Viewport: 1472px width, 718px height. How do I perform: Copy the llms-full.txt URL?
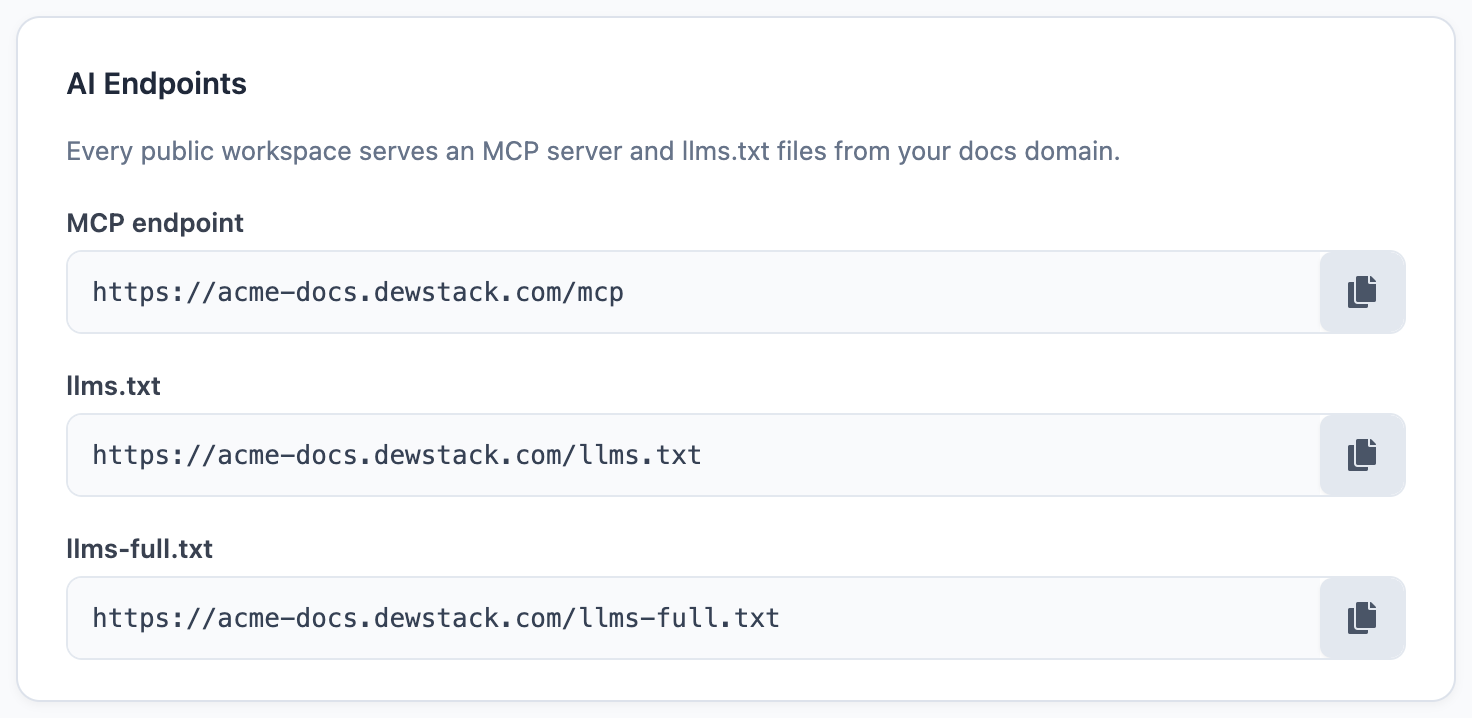click(x=1362, y=618)
